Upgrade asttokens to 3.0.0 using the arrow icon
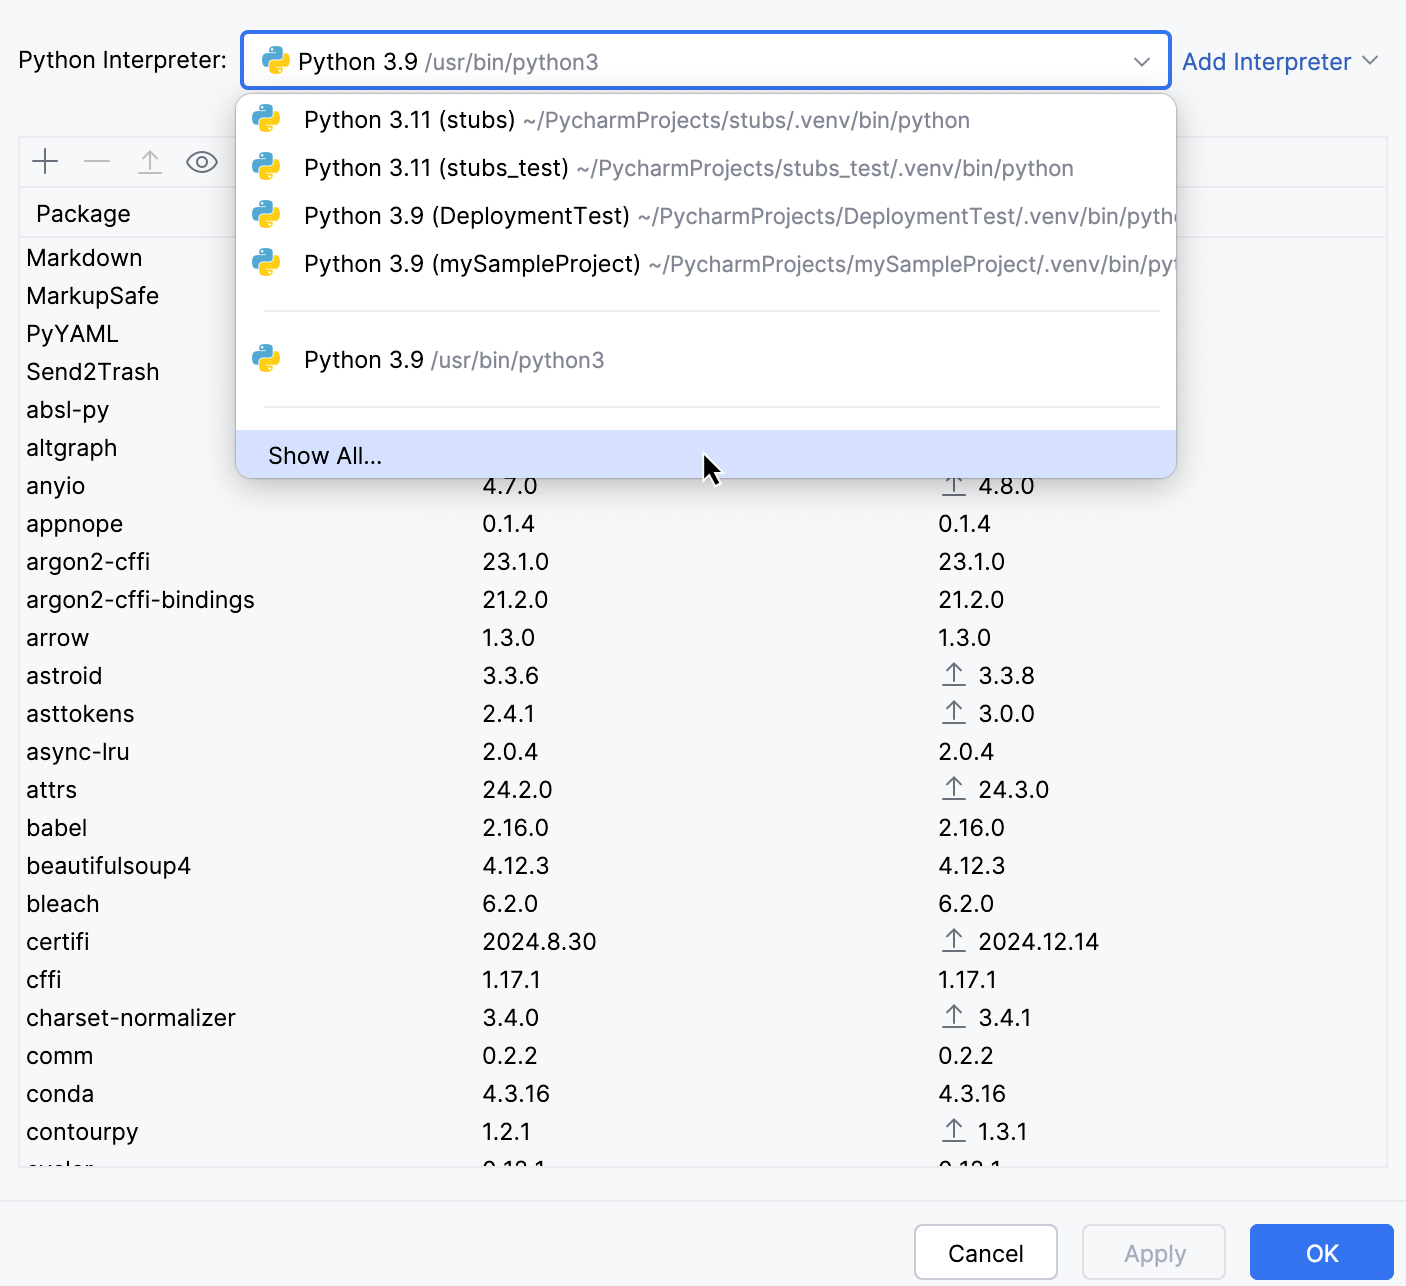This screenshot has width=1406, height=1286. (x=953, y=712)
